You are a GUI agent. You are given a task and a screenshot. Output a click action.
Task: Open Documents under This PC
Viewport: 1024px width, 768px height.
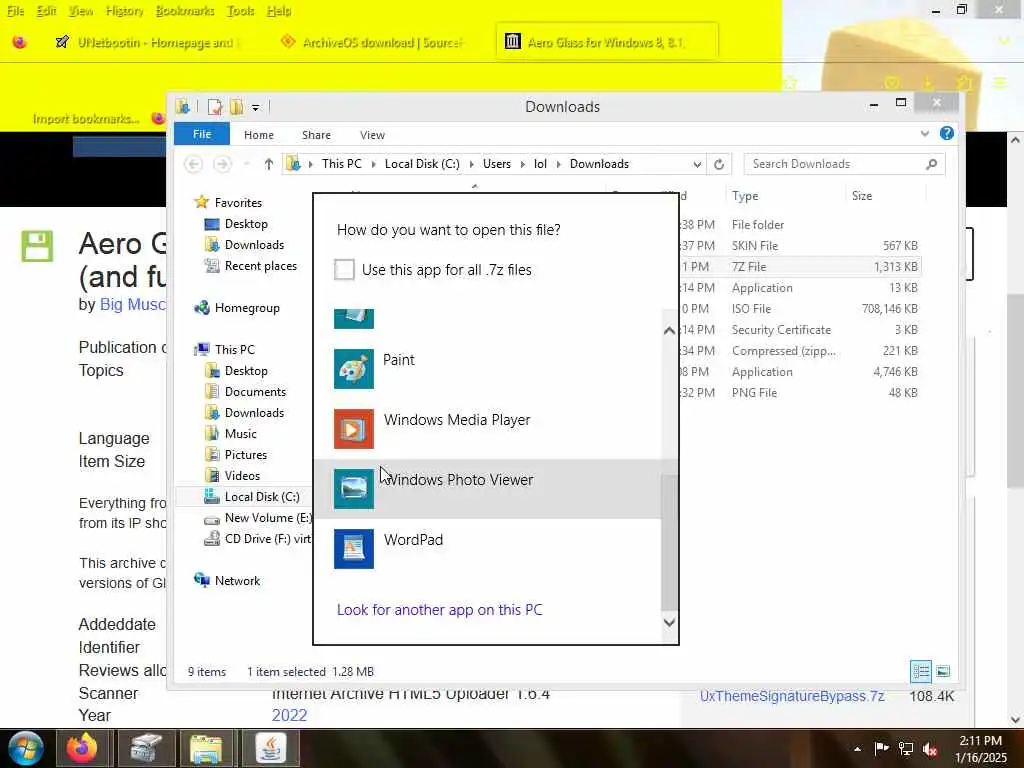click(255, 392)
